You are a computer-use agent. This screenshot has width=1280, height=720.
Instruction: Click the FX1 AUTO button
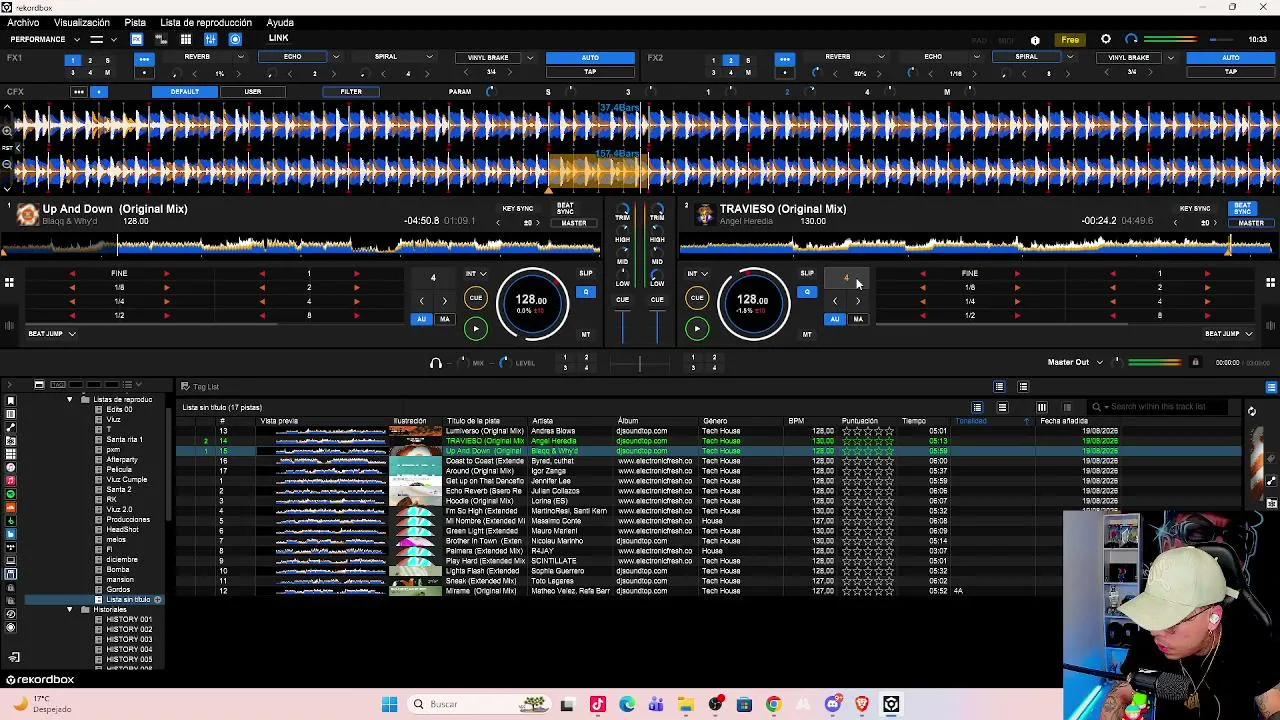coord(590,57)
